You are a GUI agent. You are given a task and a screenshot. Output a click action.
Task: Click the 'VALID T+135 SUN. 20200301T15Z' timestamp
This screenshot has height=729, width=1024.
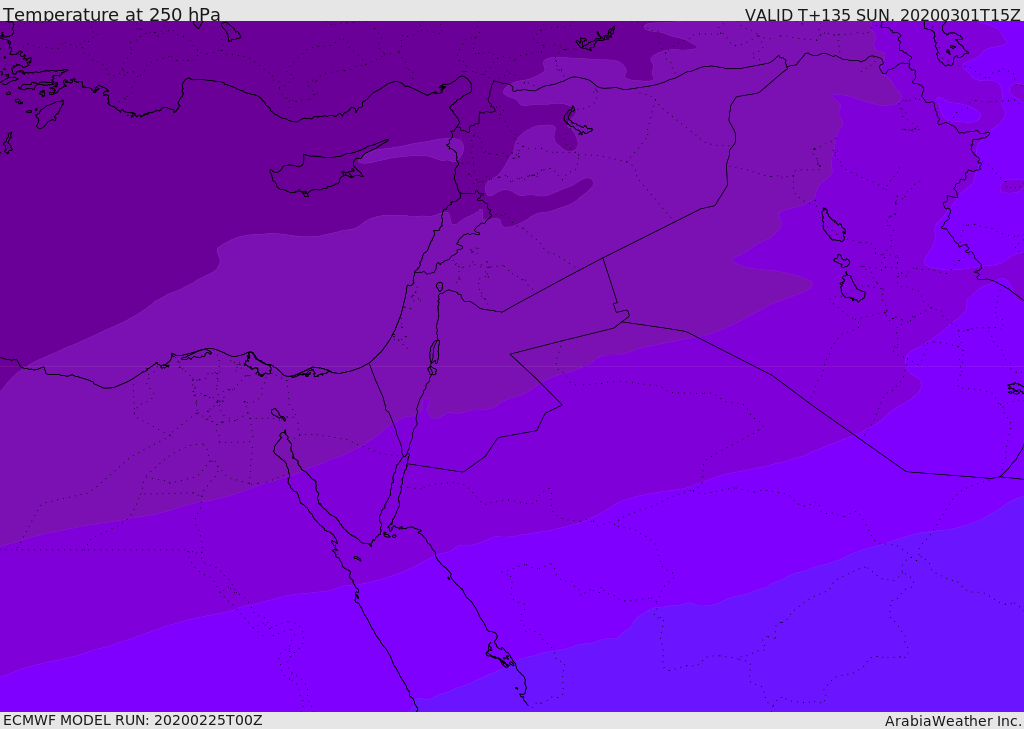[x=882, y=14]
